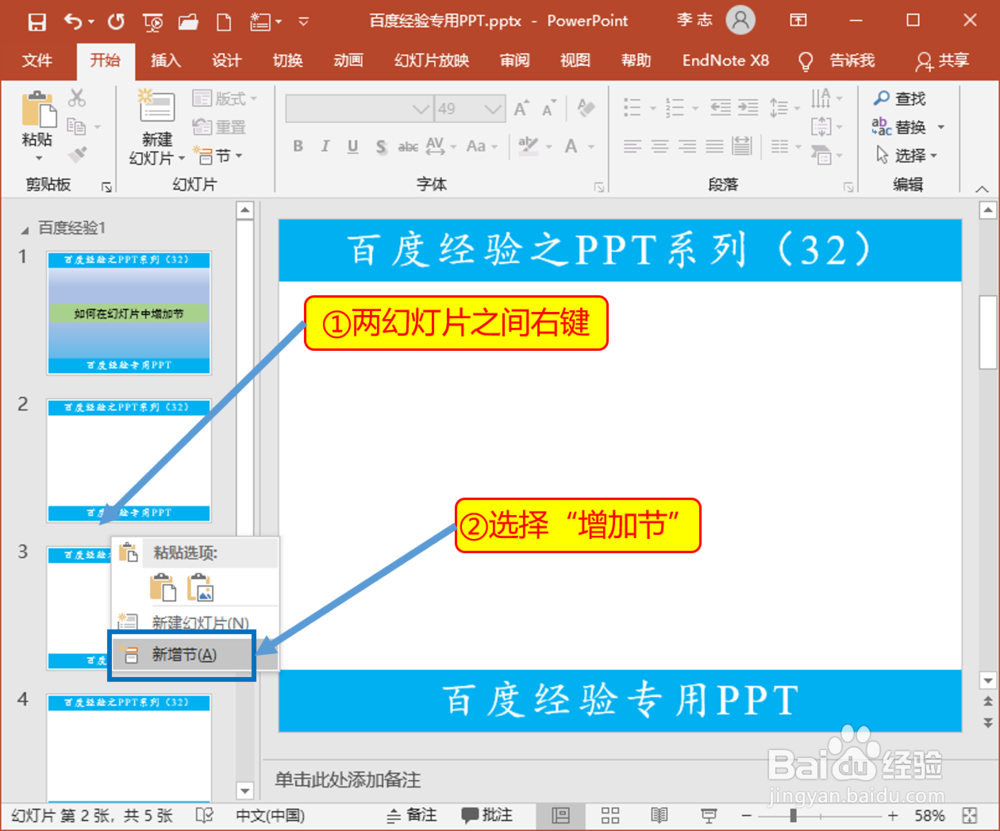Open Slide Sorter view icon in status bar
The height and width of the screenshot is (831, 1000).
[610, 815]
